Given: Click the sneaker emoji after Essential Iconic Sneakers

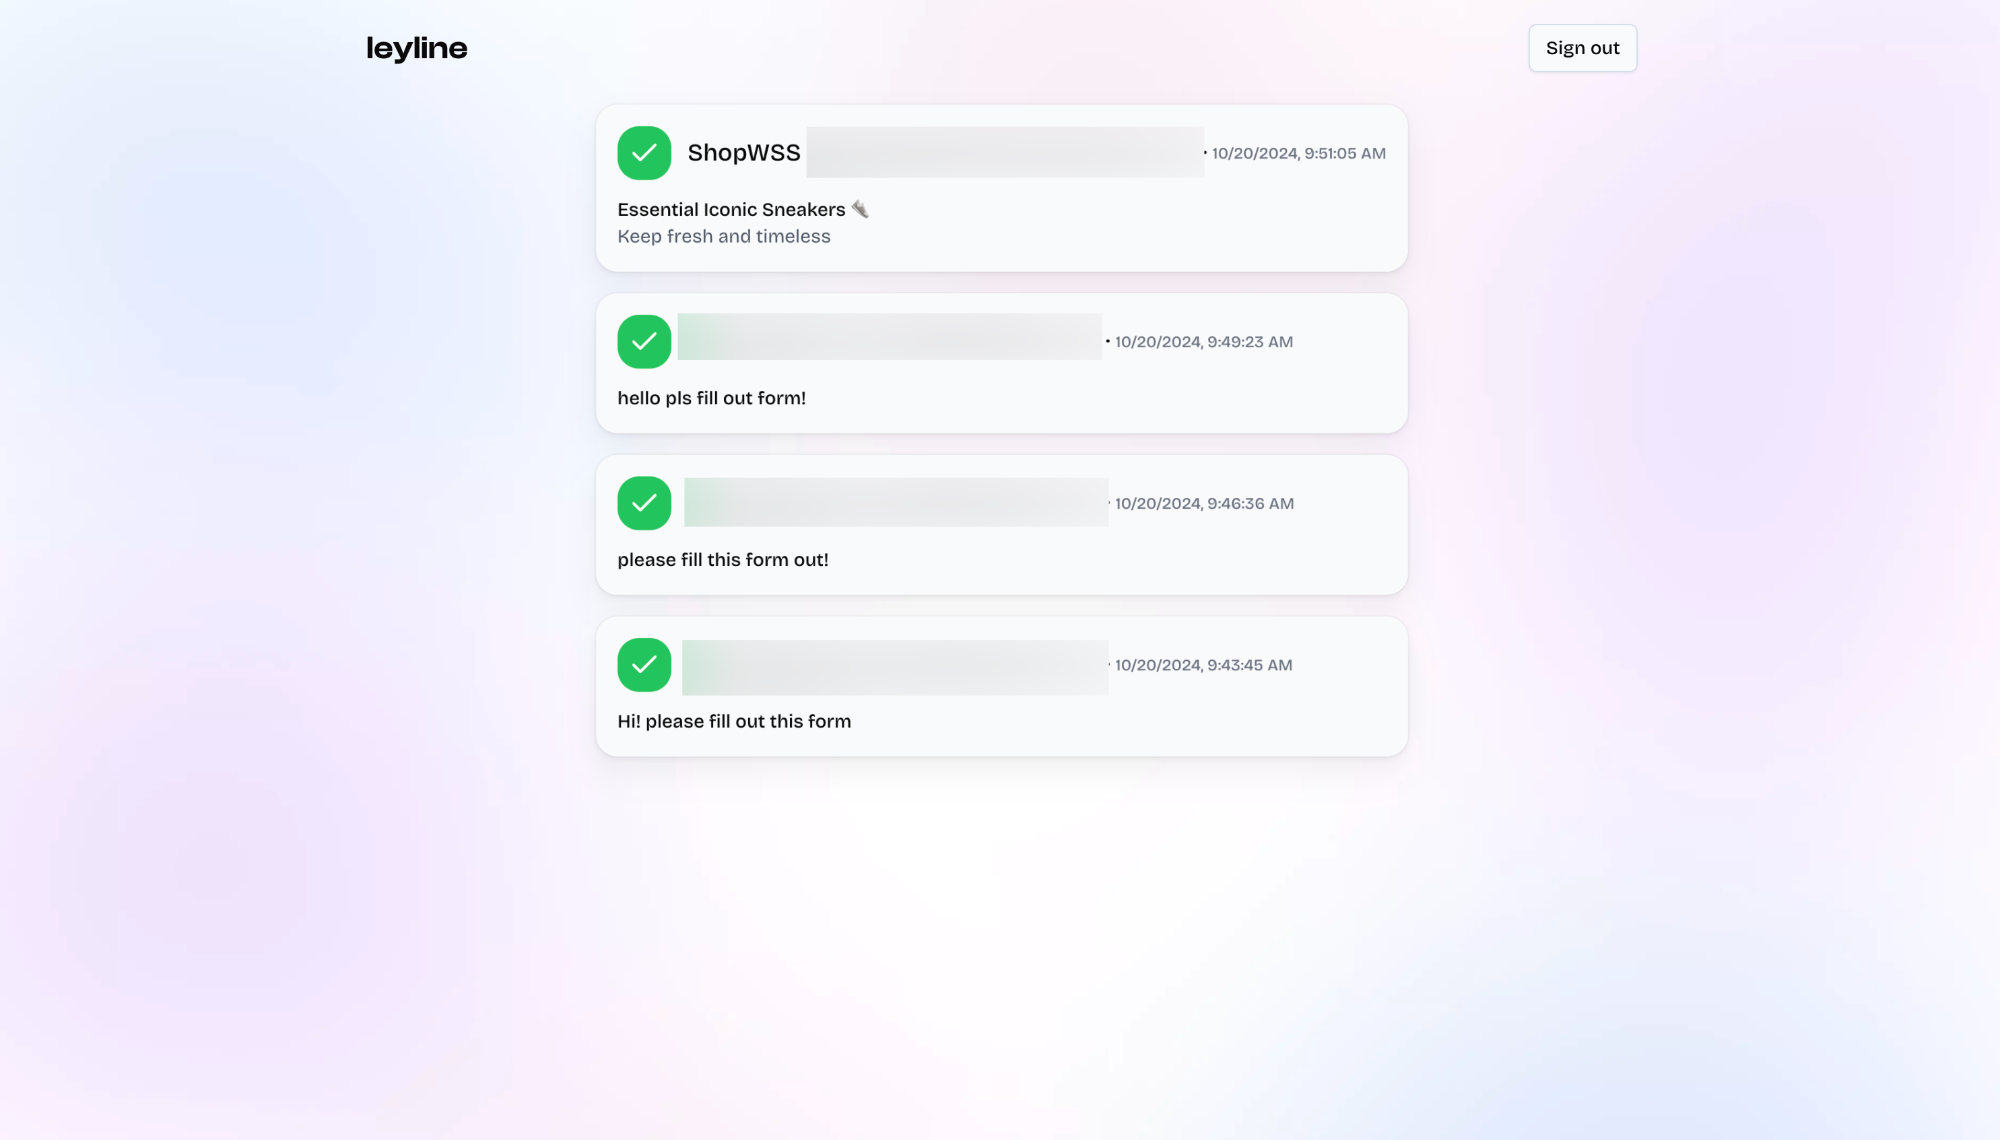Looking at the screenshot, I should coord(860,209).
